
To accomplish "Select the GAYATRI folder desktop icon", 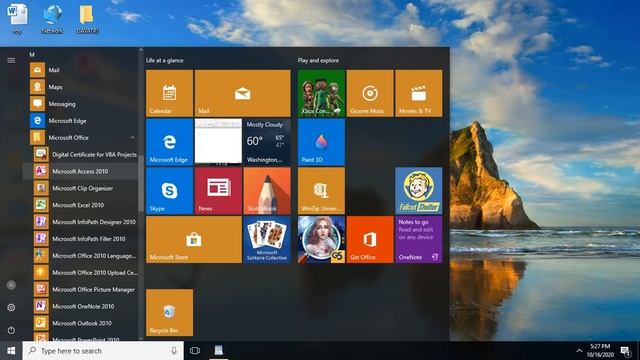I will click(x=87, y=19).
